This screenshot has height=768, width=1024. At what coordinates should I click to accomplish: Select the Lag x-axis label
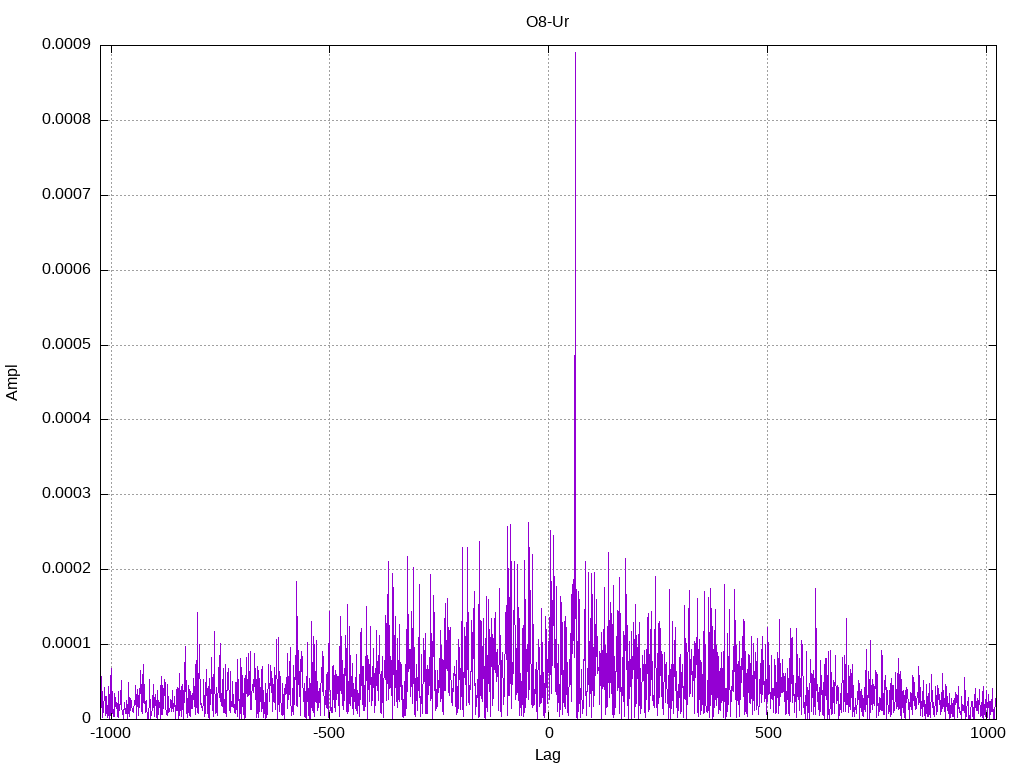point(547,755)
